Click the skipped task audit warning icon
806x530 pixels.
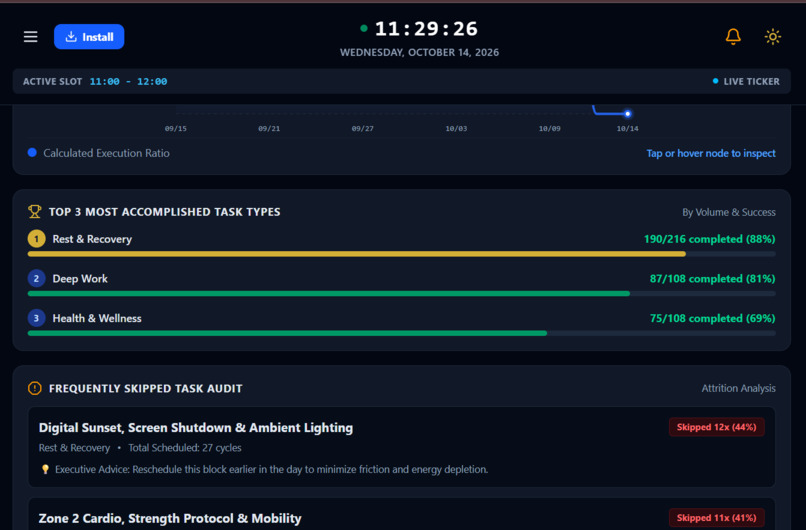[34, 388]
